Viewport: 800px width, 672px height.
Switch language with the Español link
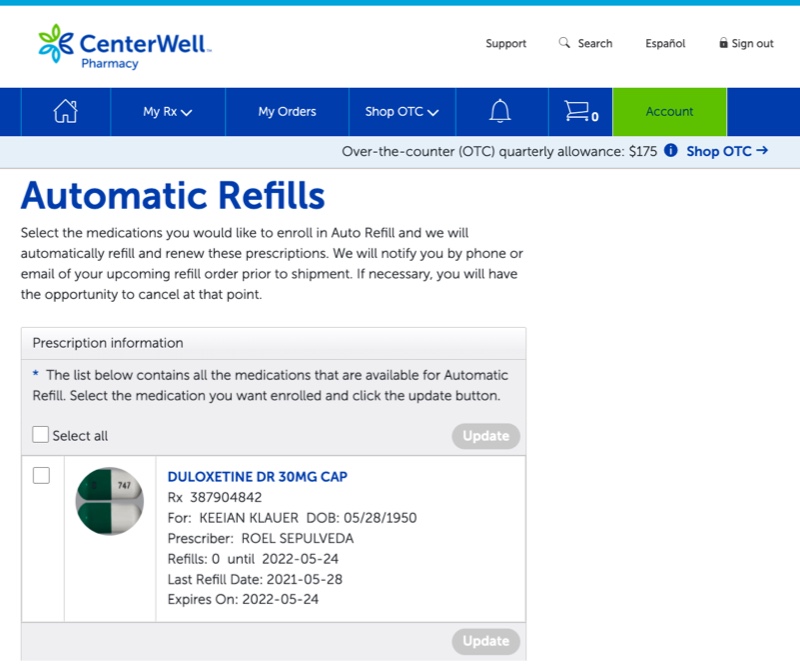[665, 43]
